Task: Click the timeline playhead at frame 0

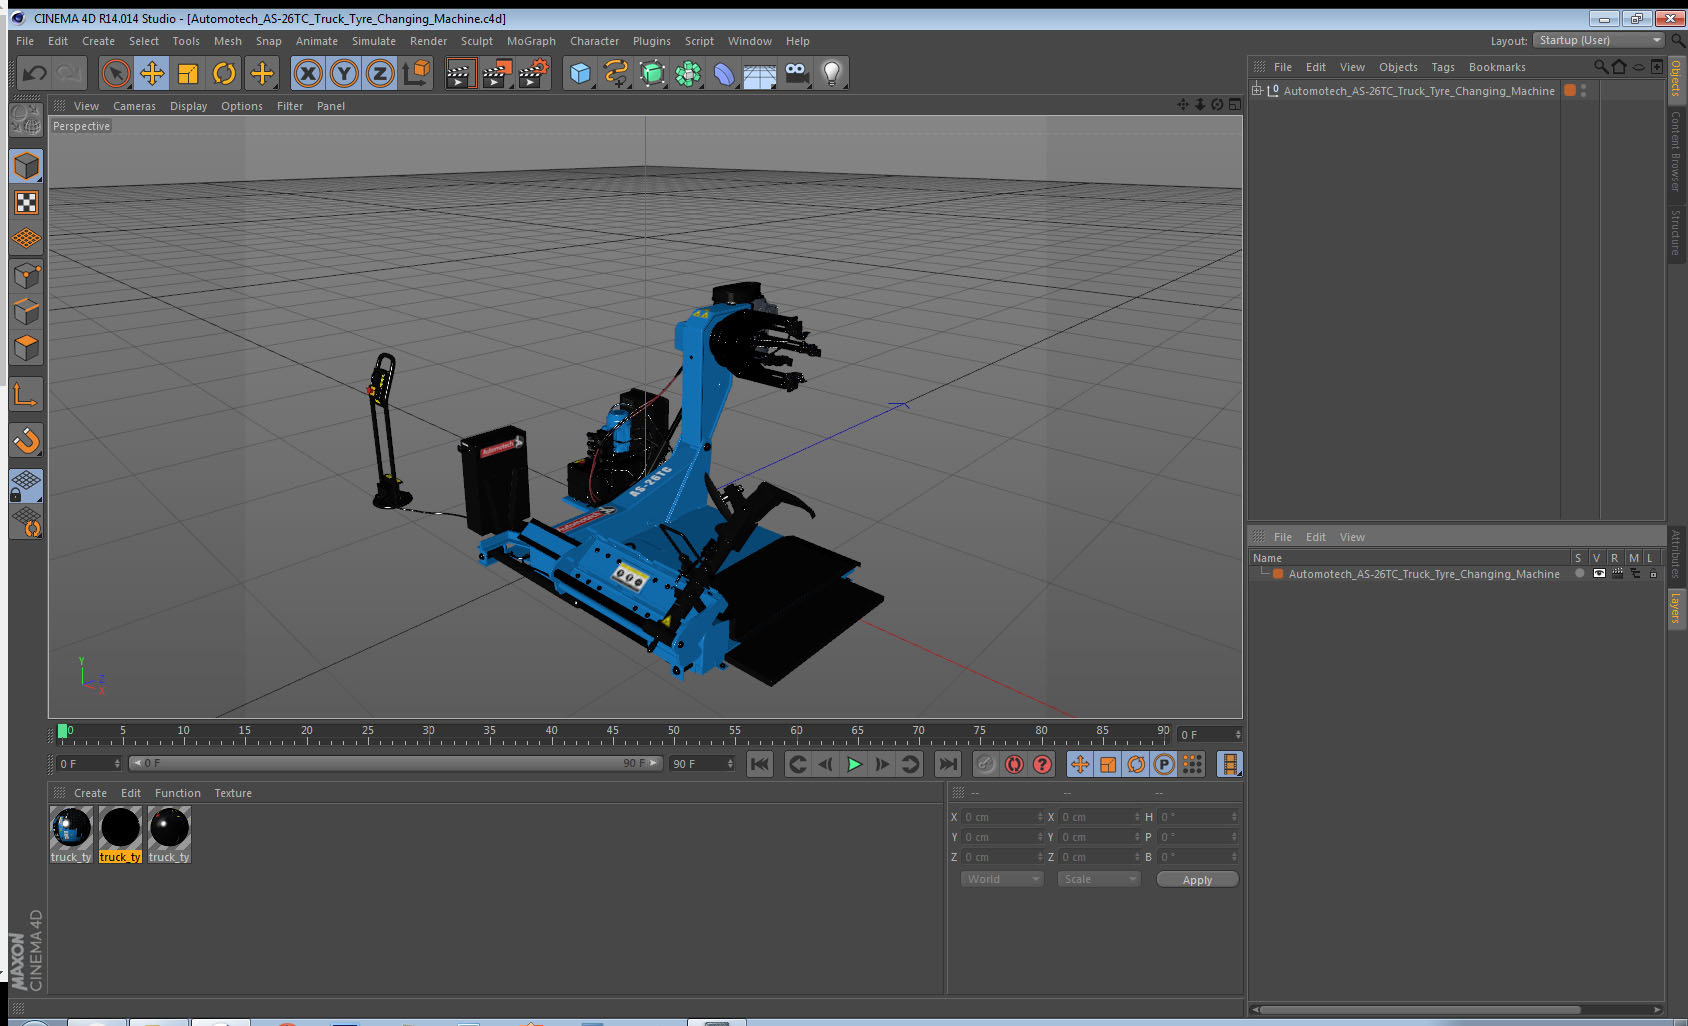Action: (x=63, y=731)
